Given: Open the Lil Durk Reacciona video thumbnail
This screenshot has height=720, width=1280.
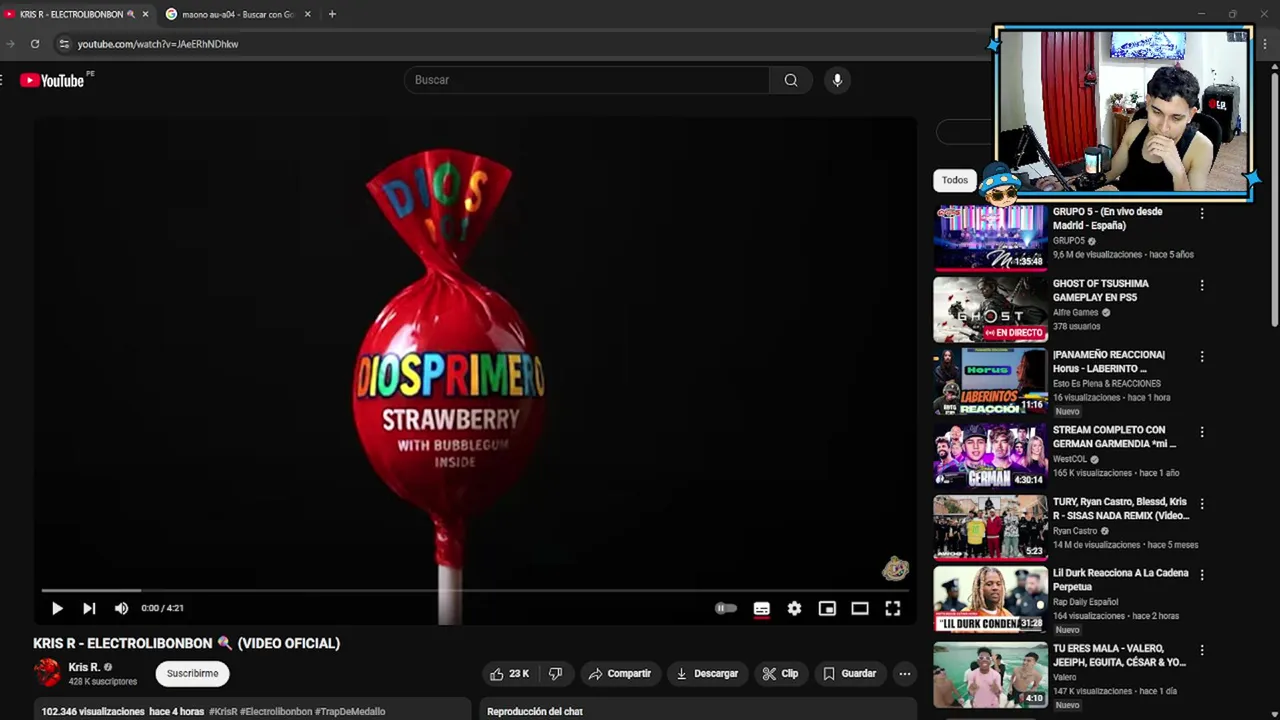Looking at the screenshot, I should [x=990, y=600].
